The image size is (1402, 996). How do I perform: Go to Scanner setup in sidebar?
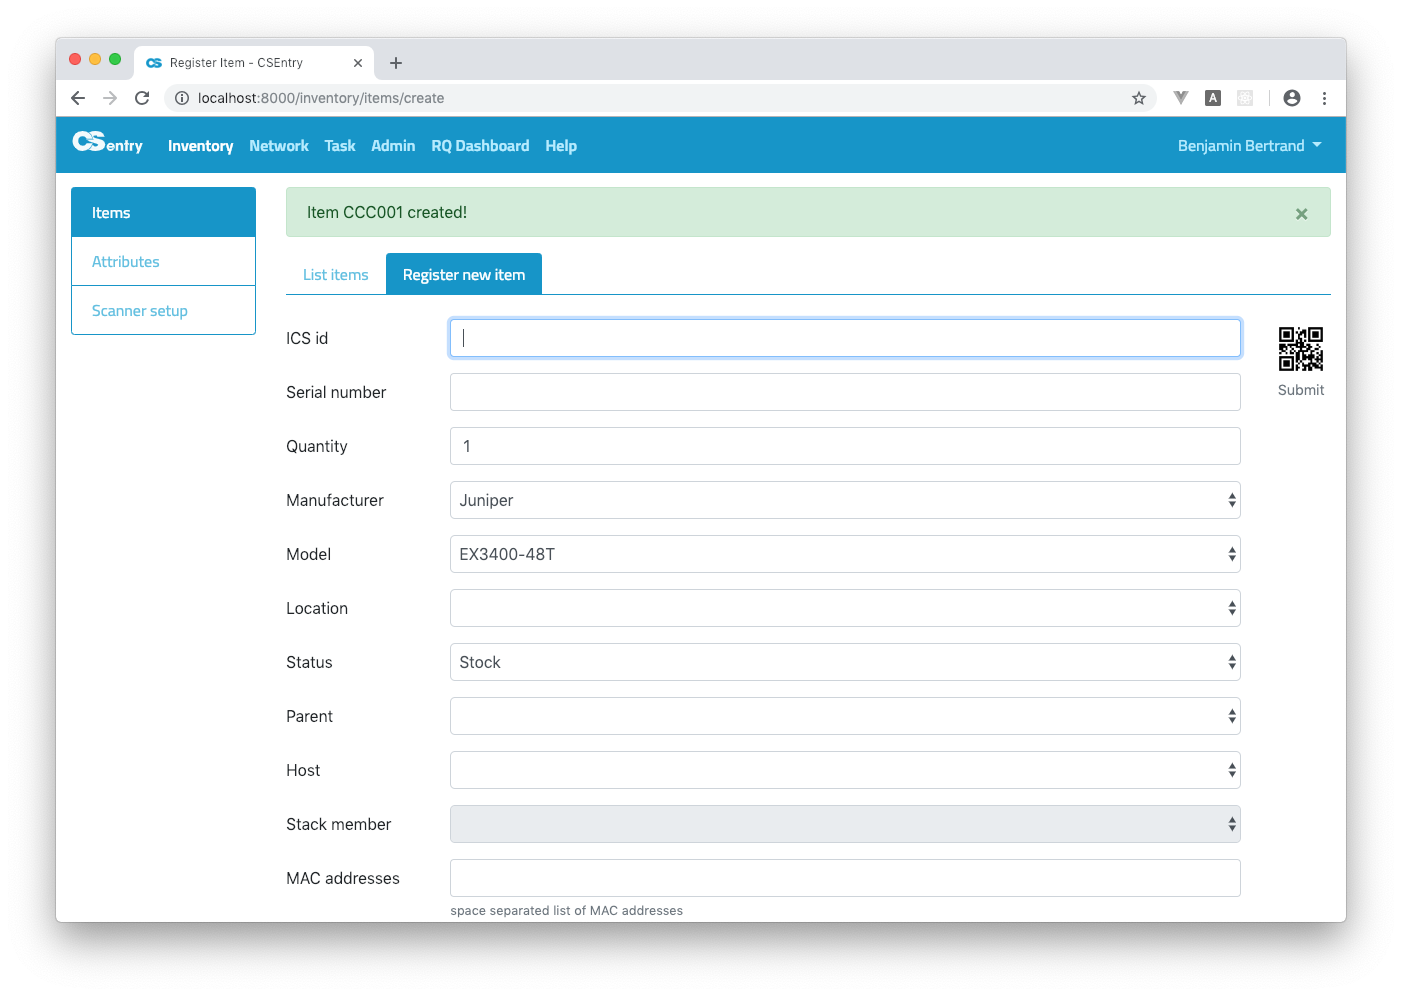pyautogui.click(x=140, y=311)
